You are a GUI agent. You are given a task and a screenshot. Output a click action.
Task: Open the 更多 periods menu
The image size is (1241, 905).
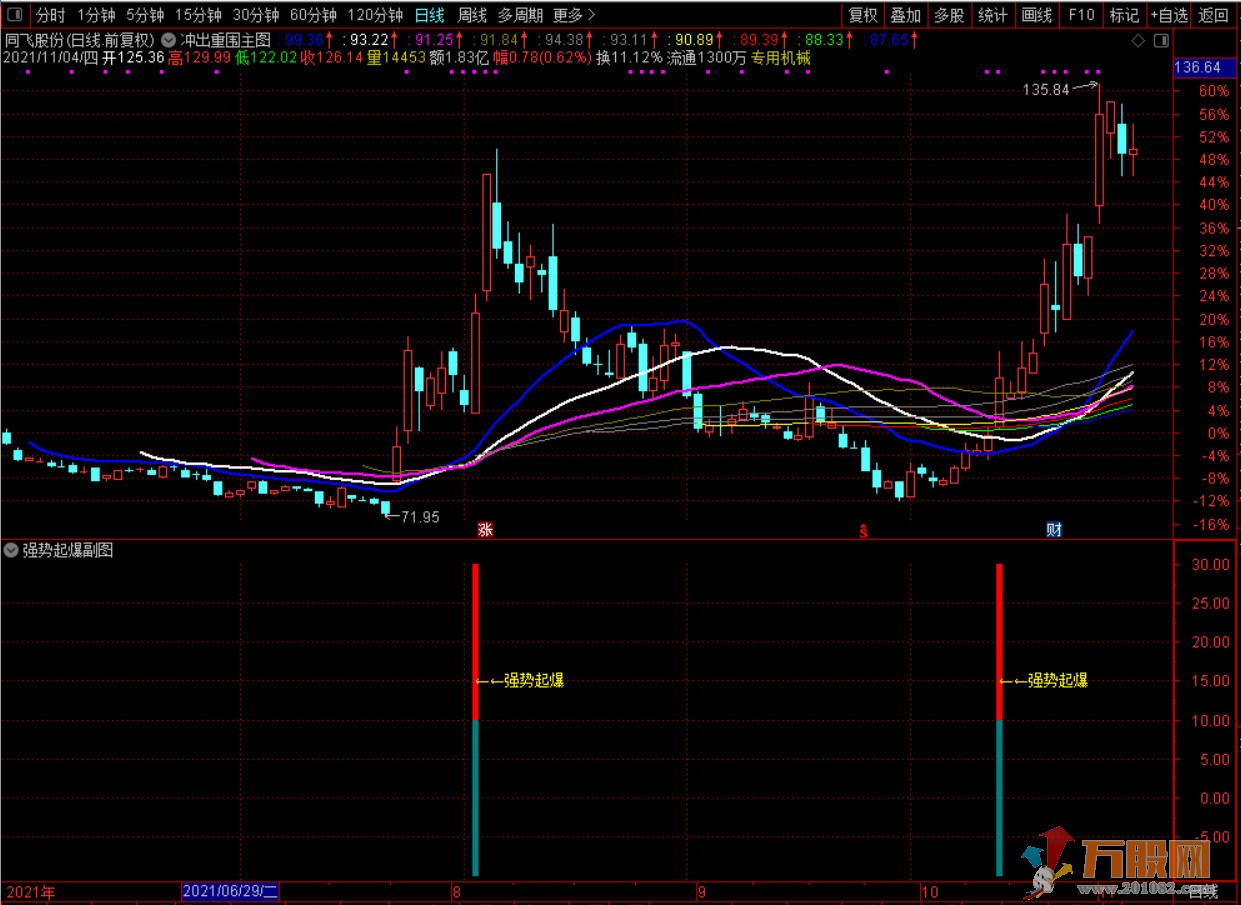(x=574, y=15)
